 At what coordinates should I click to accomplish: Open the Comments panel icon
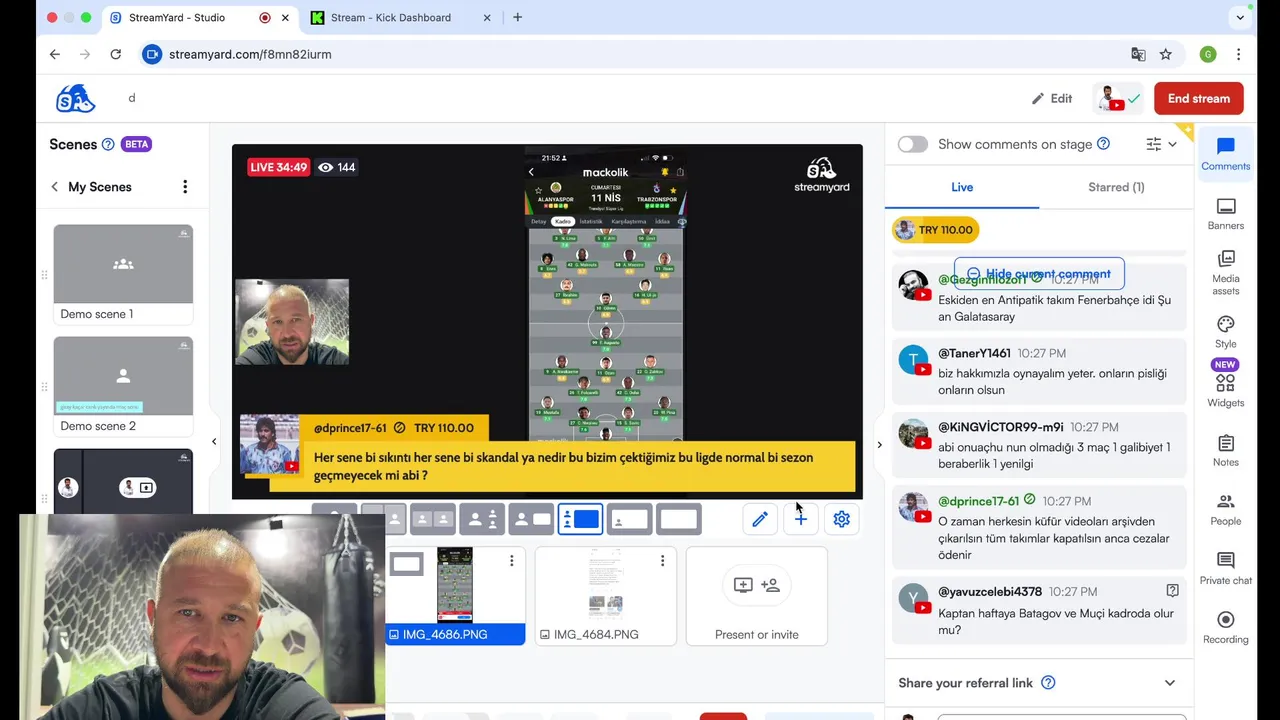click(1226, 154)
